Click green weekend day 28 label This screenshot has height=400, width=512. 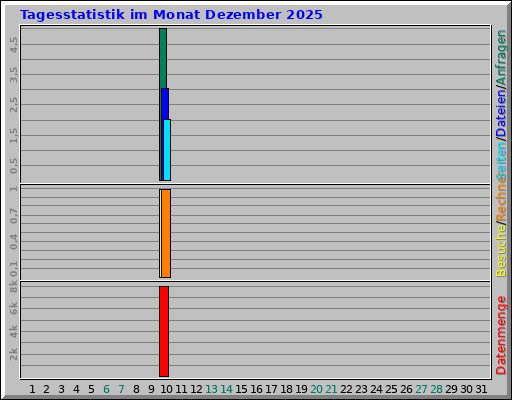pos(436,389)
